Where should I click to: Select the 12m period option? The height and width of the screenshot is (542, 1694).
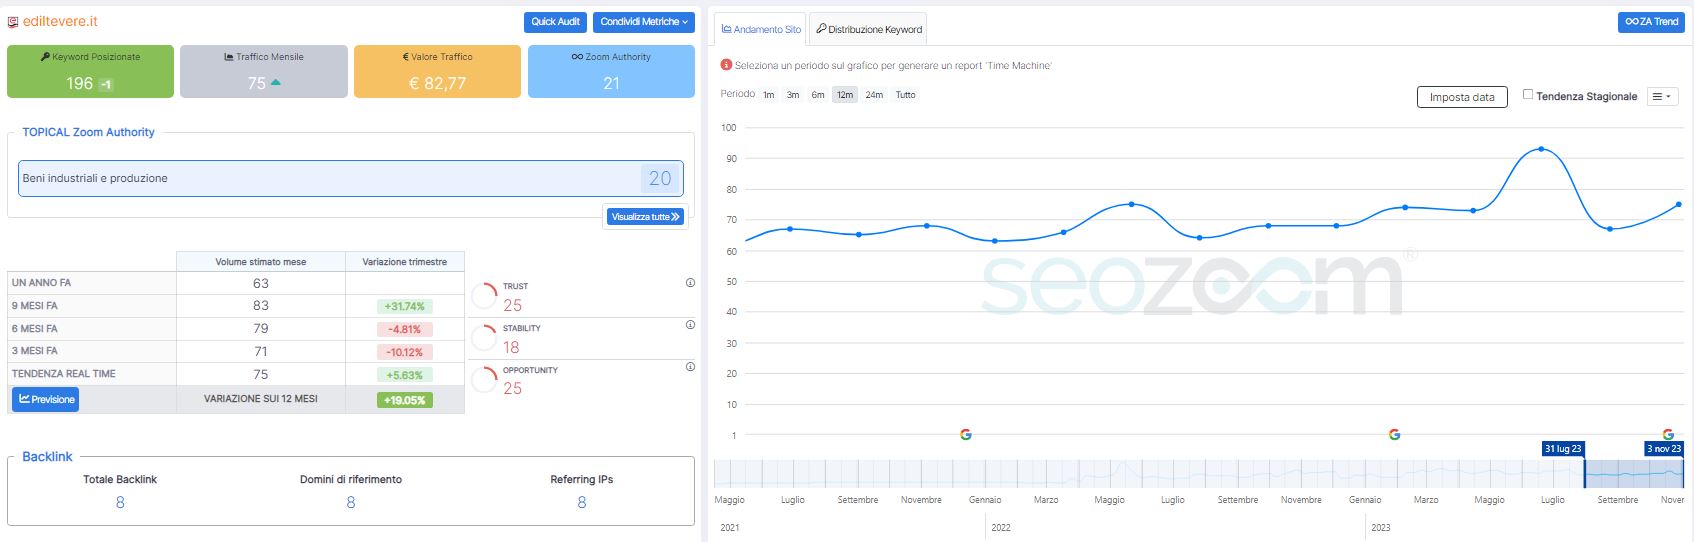845,95
